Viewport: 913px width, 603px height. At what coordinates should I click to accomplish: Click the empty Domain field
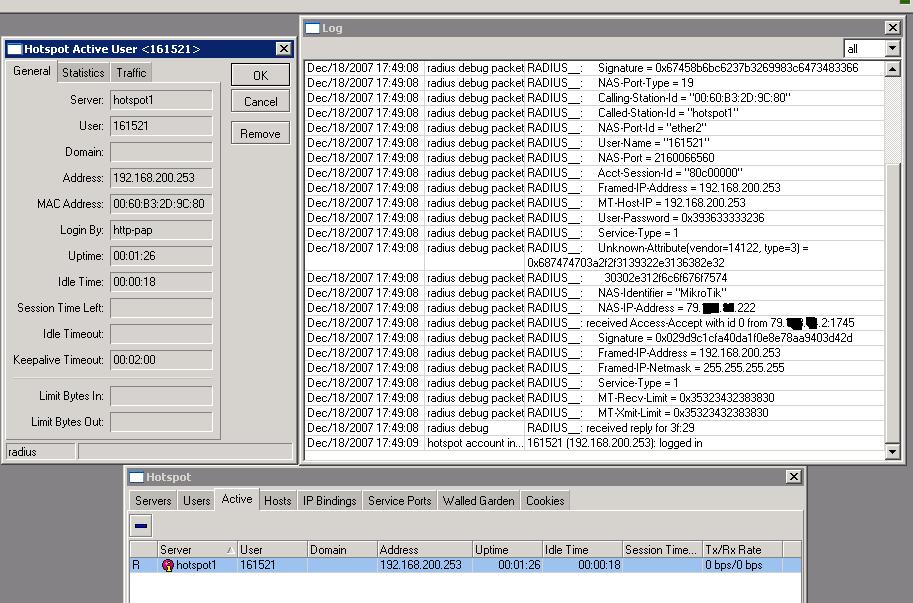tap(161, 152)
